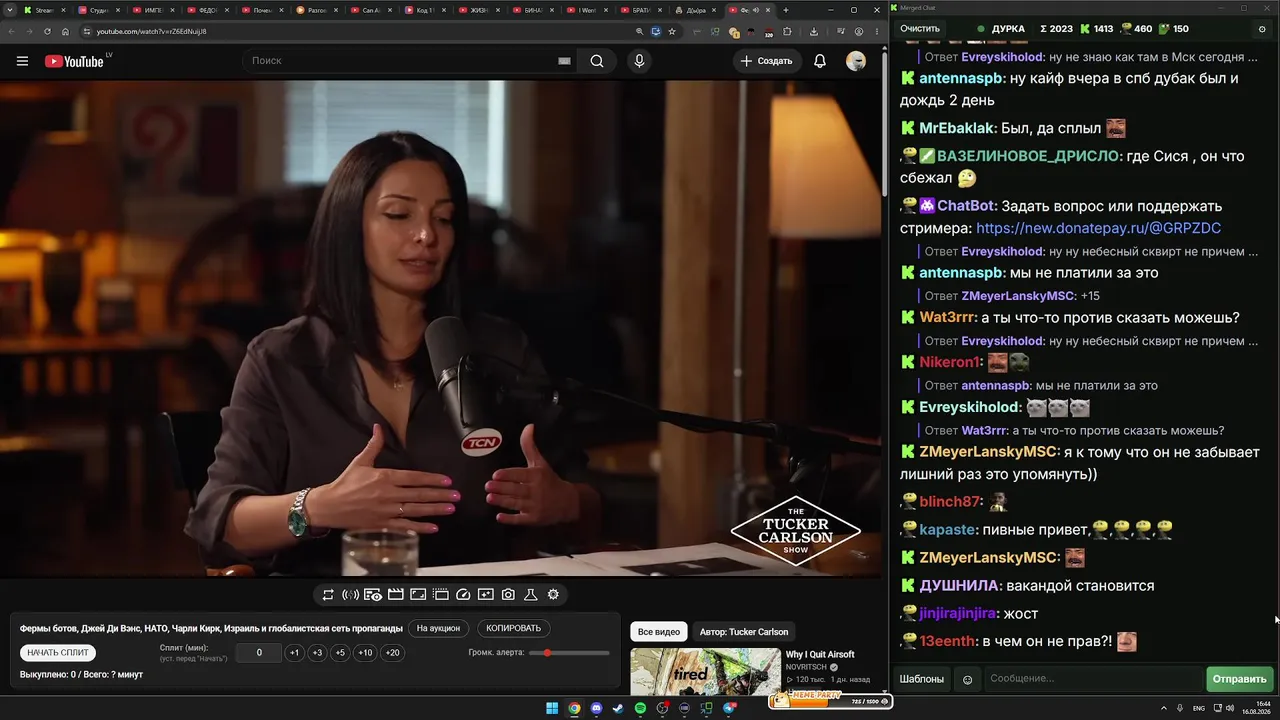Open Telegram from the taskbar
1280x720 pixels.
730,709
